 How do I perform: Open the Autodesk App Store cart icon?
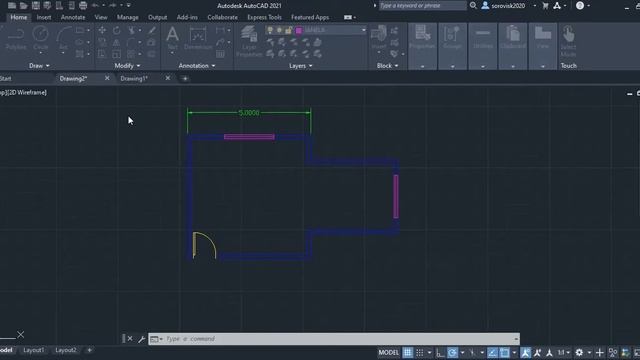tap(545, 5)
